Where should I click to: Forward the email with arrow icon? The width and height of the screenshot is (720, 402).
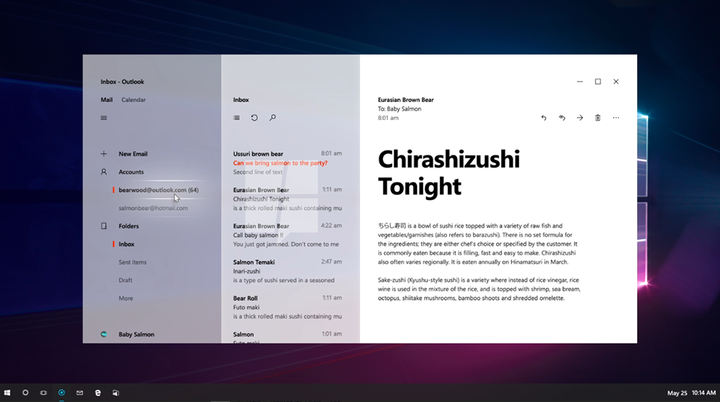click(580, 118)
